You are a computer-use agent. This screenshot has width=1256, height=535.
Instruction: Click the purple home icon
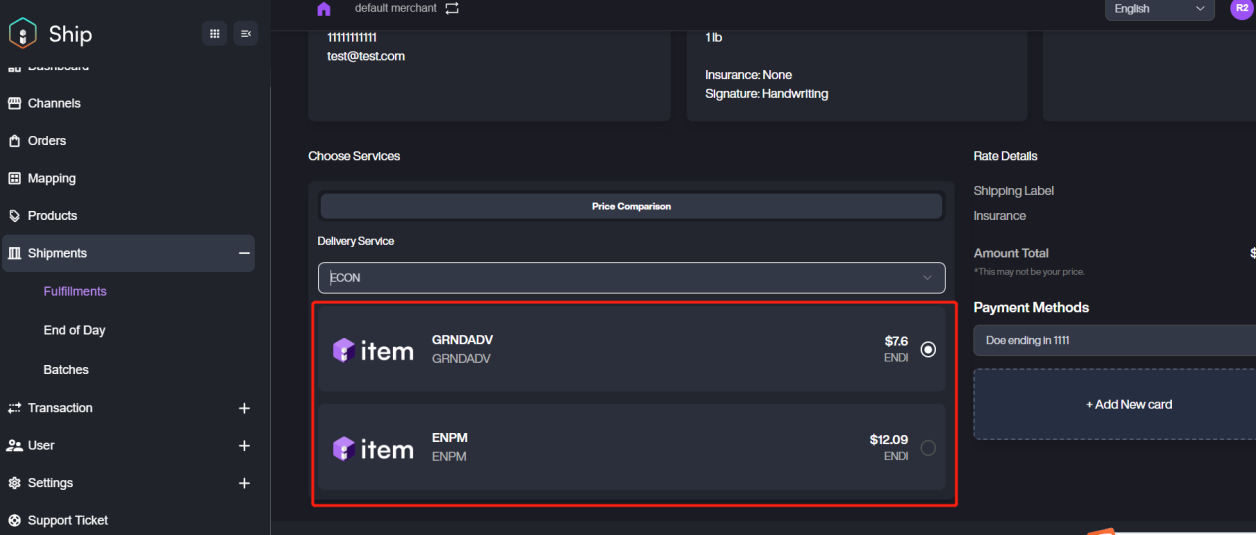(x=323, y=9)
